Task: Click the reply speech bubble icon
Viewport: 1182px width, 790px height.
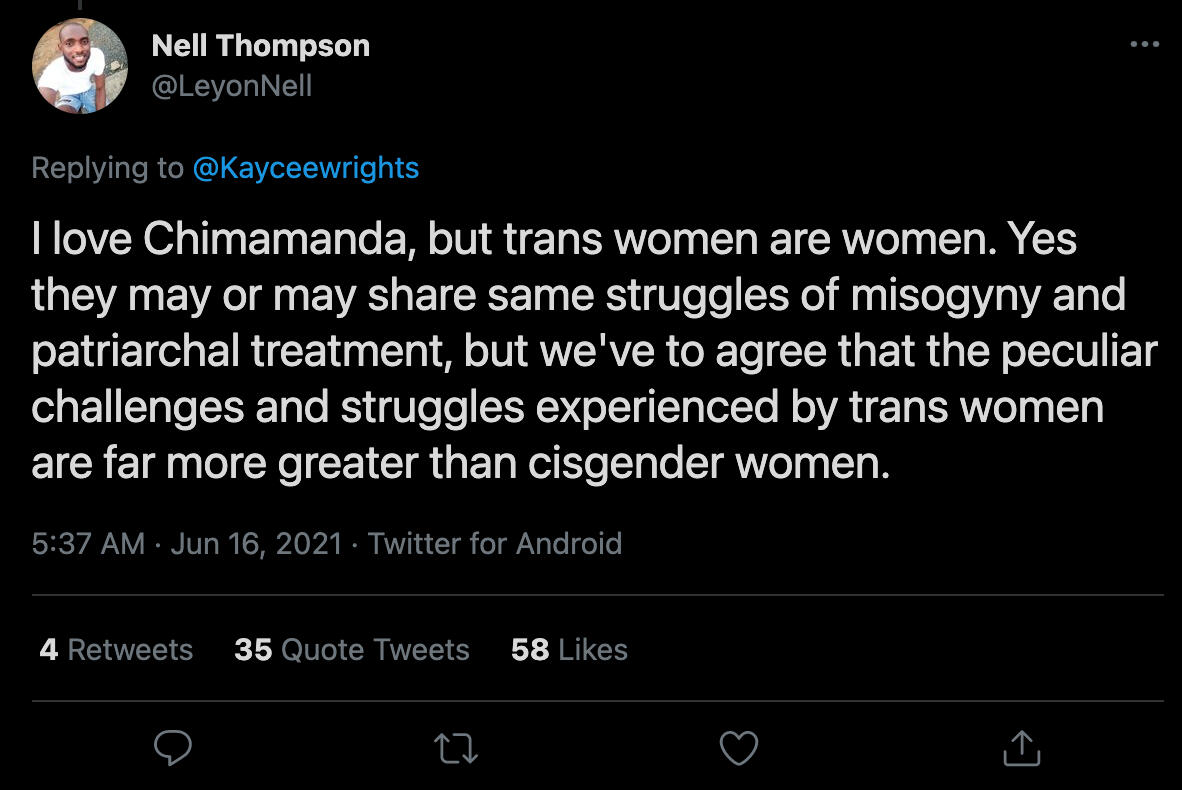Action: coord(173,748)
